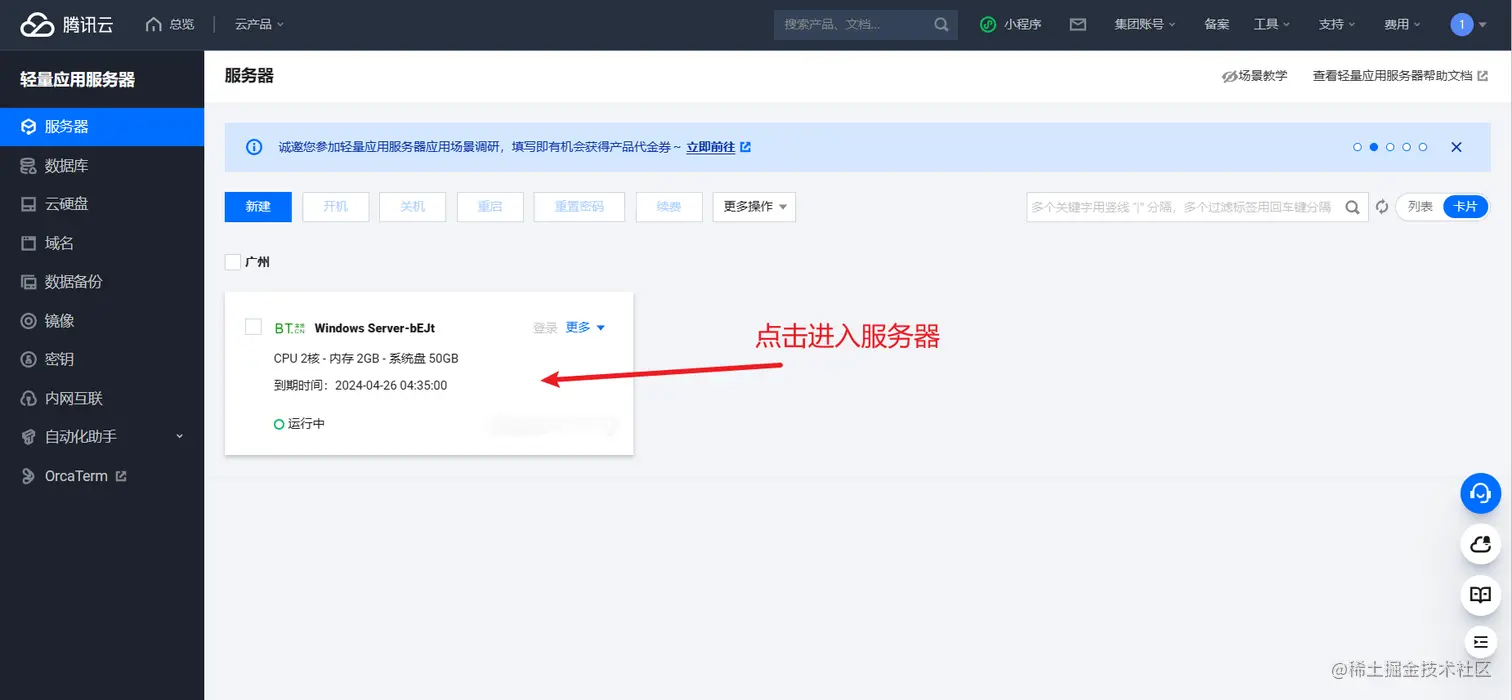This screenshot has height=700, width=1512.
Task: Switch to 卡片 card view
Action: (1466, 207)
